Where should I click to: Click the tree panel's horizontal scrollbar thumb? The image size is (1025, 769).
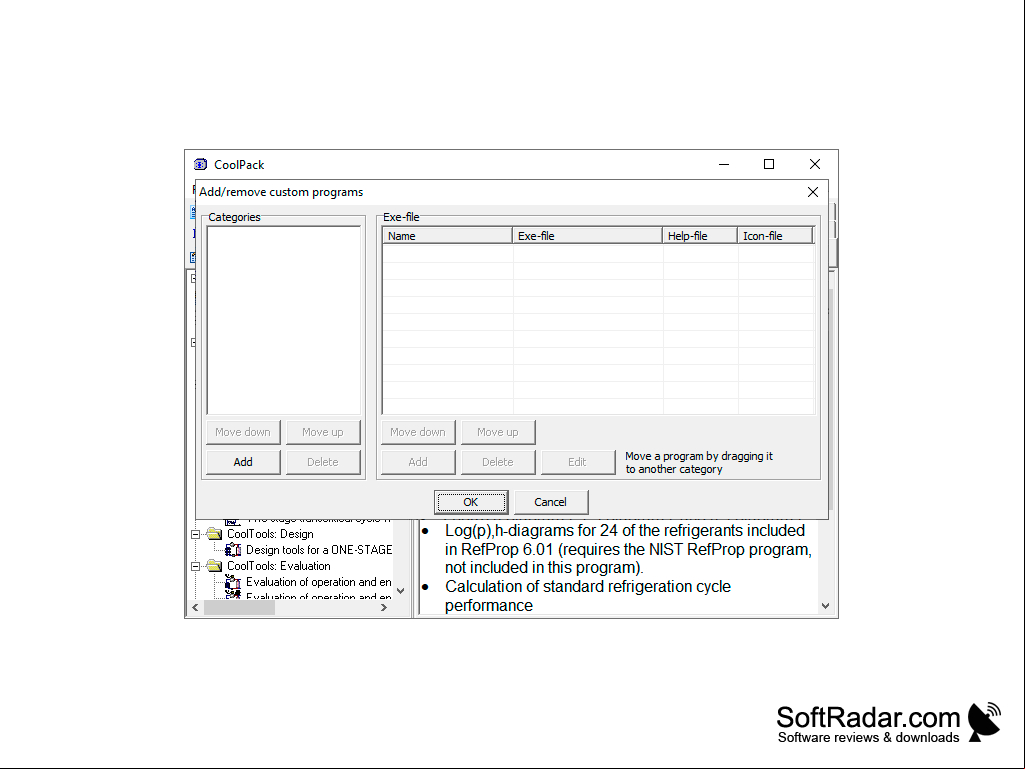(x=239, y=607)
